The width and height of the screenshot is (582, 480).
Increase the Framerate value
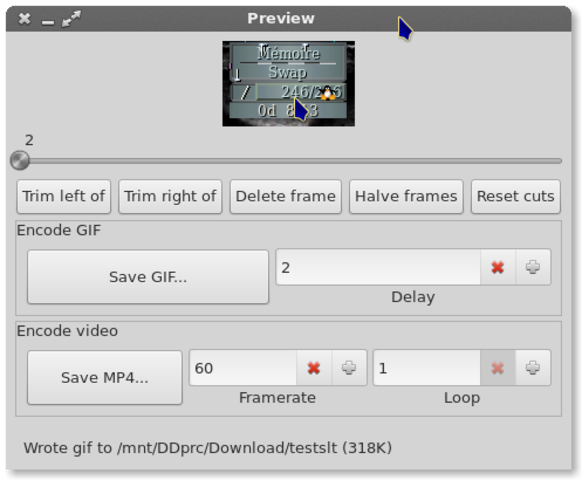click(x=349, y=368)
